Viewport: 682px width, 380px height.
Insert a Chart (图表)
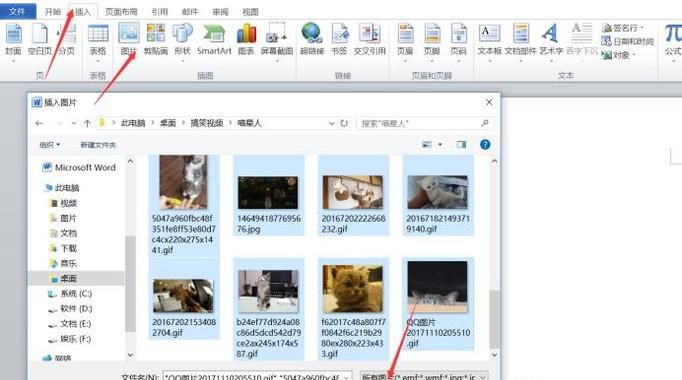click(246, 40)
